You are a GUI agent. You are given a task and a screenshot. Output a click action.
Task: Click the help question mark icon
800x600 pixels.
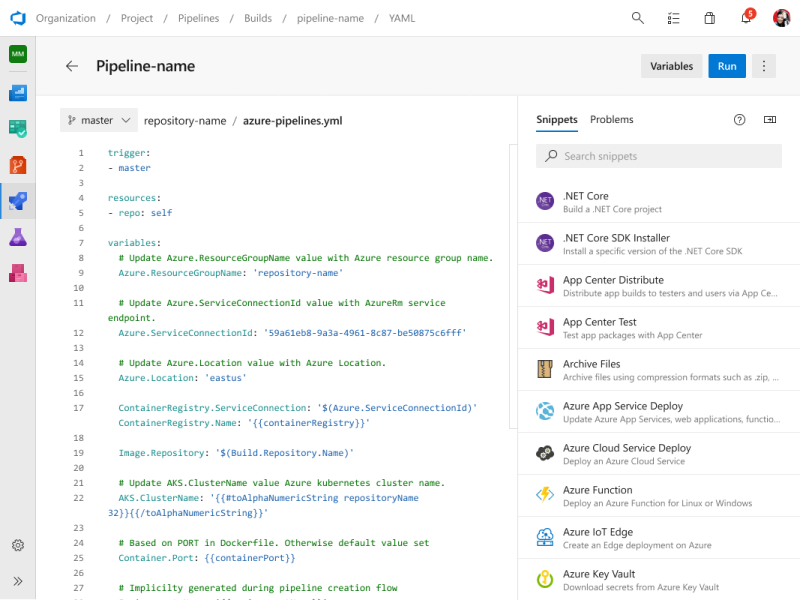(740, 120)
